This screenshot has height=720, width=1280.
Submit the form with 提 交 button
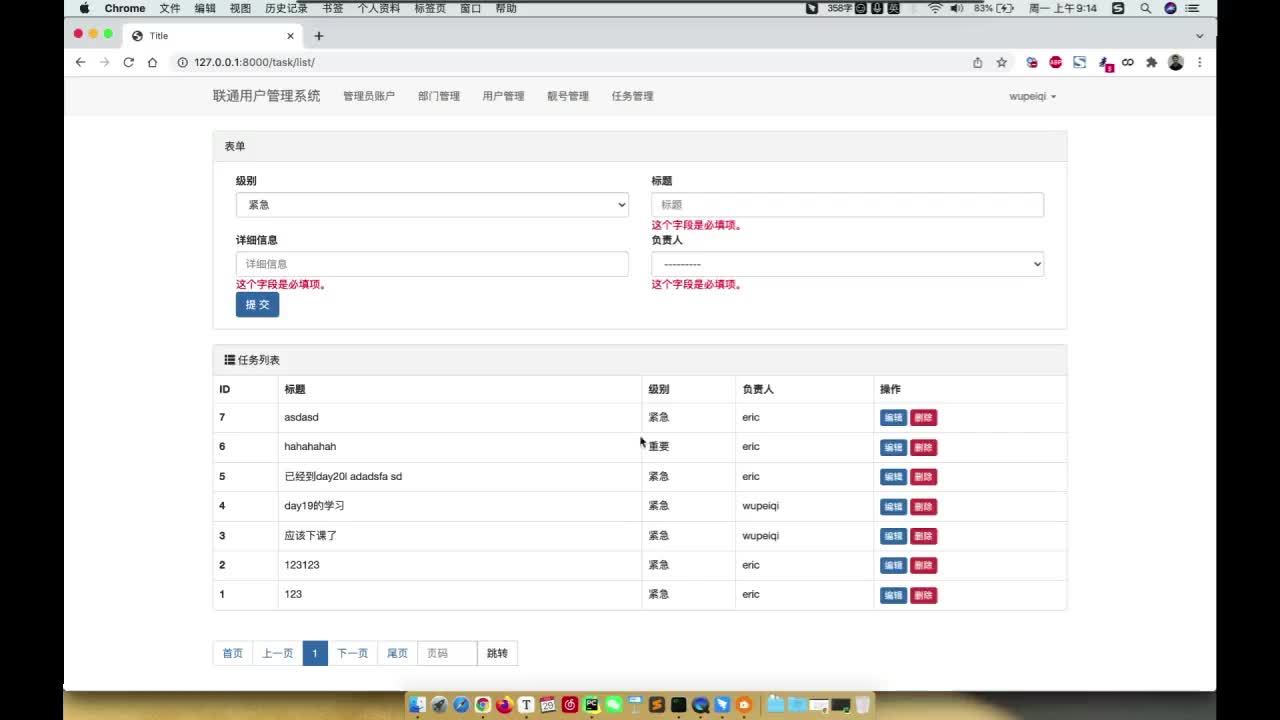pos(257,305)
